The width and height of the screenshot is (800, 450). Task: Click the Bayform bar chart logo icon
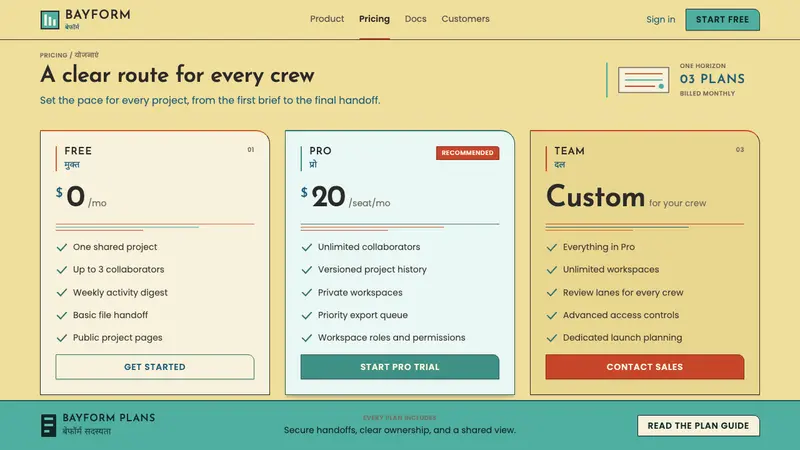tap(49, 20)
